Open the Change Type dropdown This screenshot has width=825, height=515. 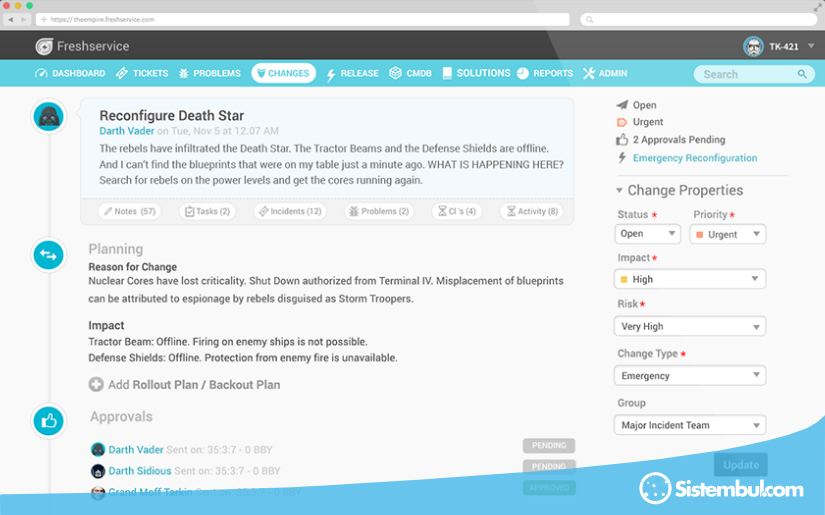click(x=690, y=376)
